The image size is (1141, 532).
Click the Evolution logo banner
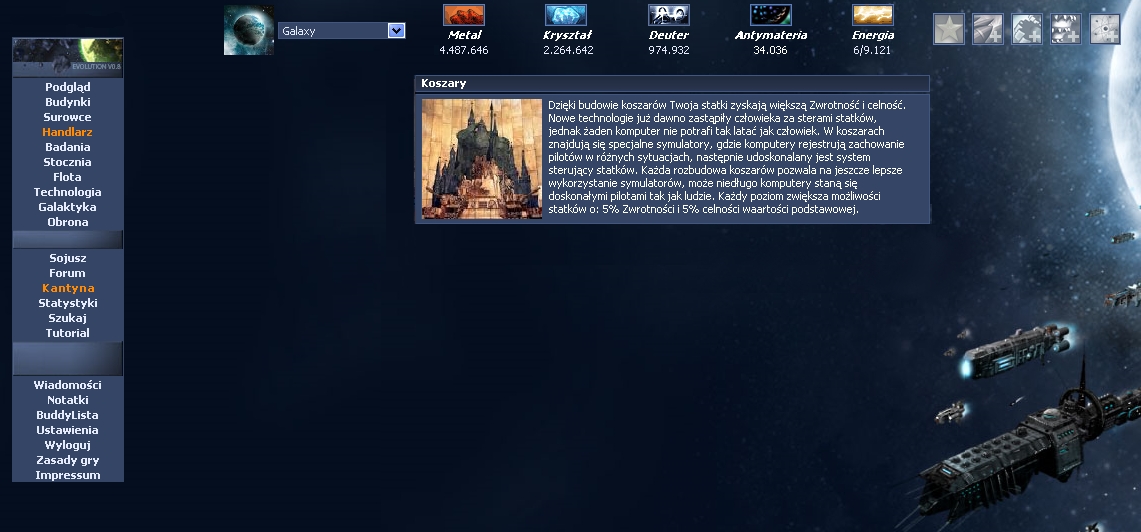pyautogui.click(x=68, y=57)
